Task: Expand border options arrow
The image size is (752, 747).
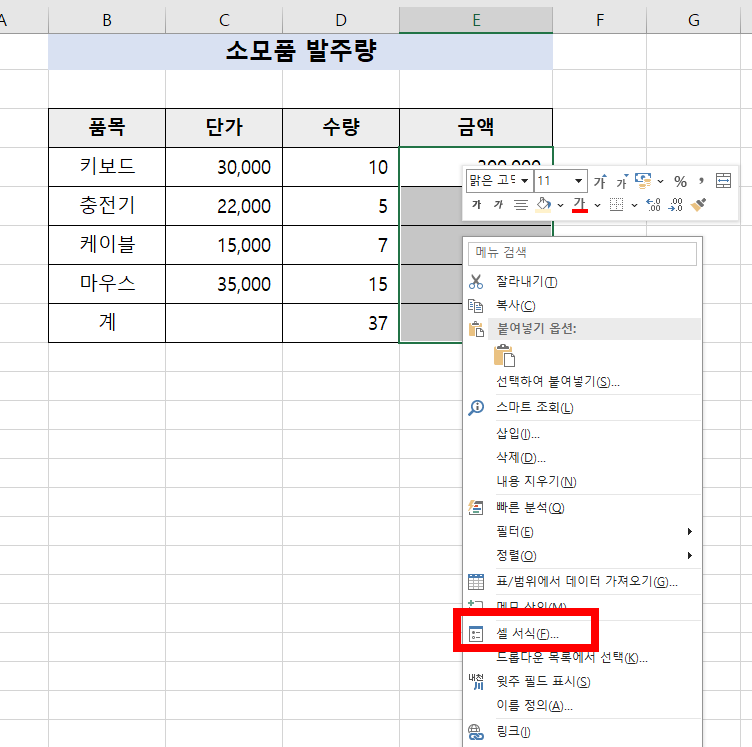Action: point(634,205)
